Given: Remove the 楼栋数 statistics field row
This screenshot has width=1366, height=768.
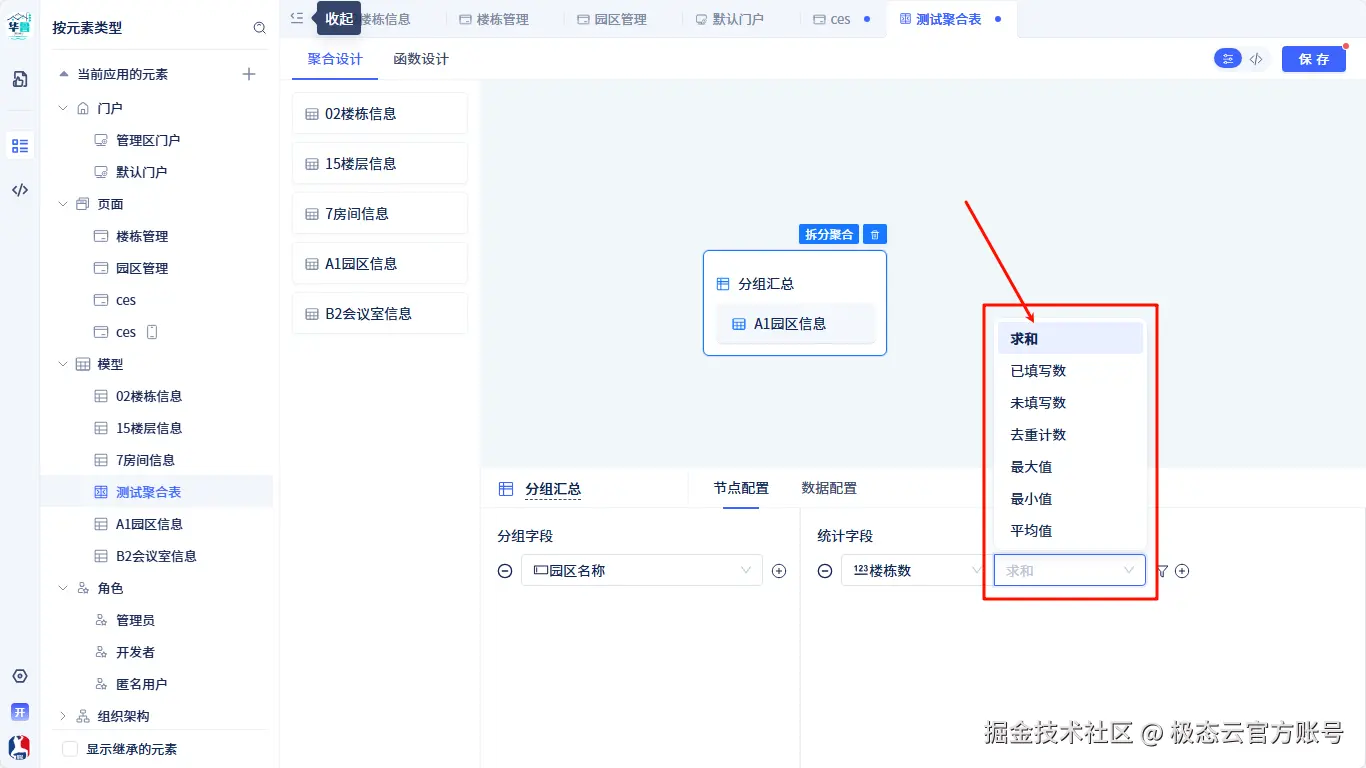Looking at the screenshot, I should [x=825, y=571].
